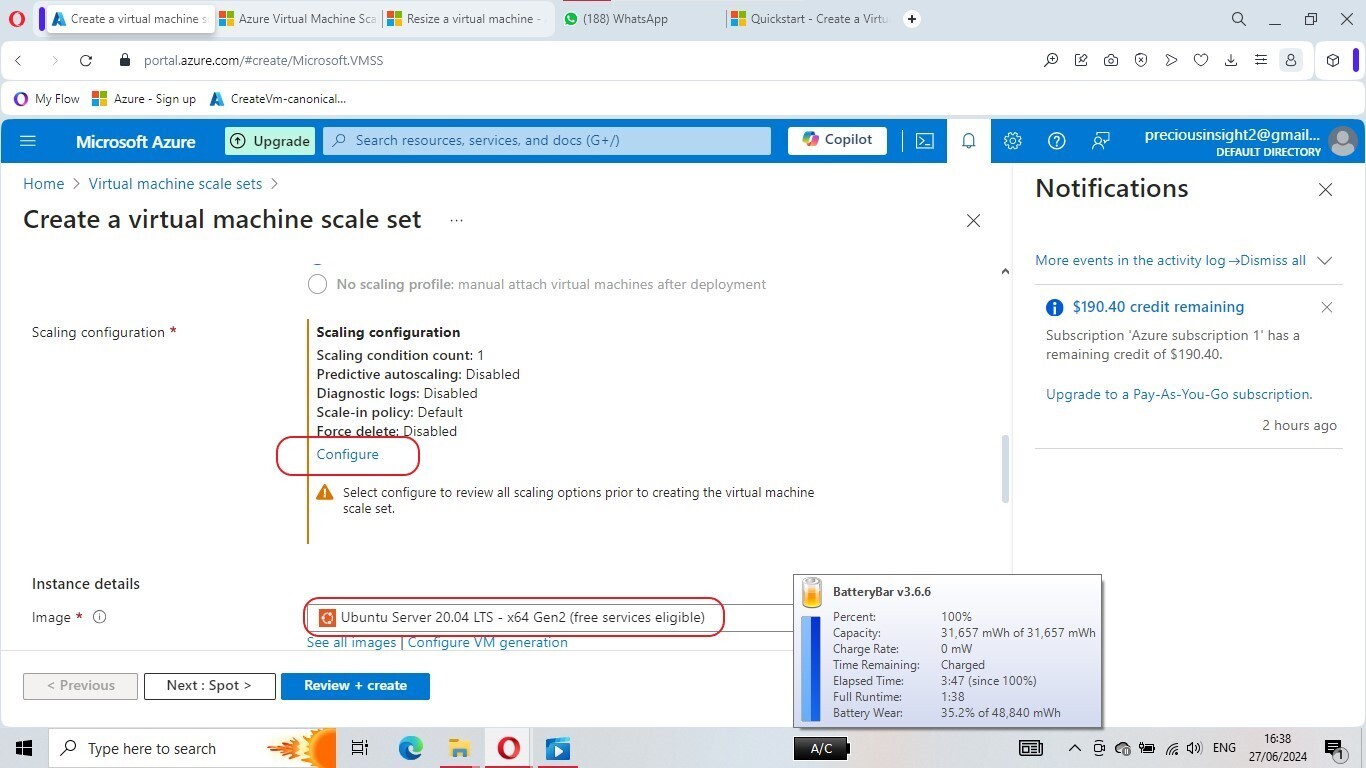Click the Windows taskbar search box
The width and height of the screenshot is (1366, 768).
pos(192,748)
